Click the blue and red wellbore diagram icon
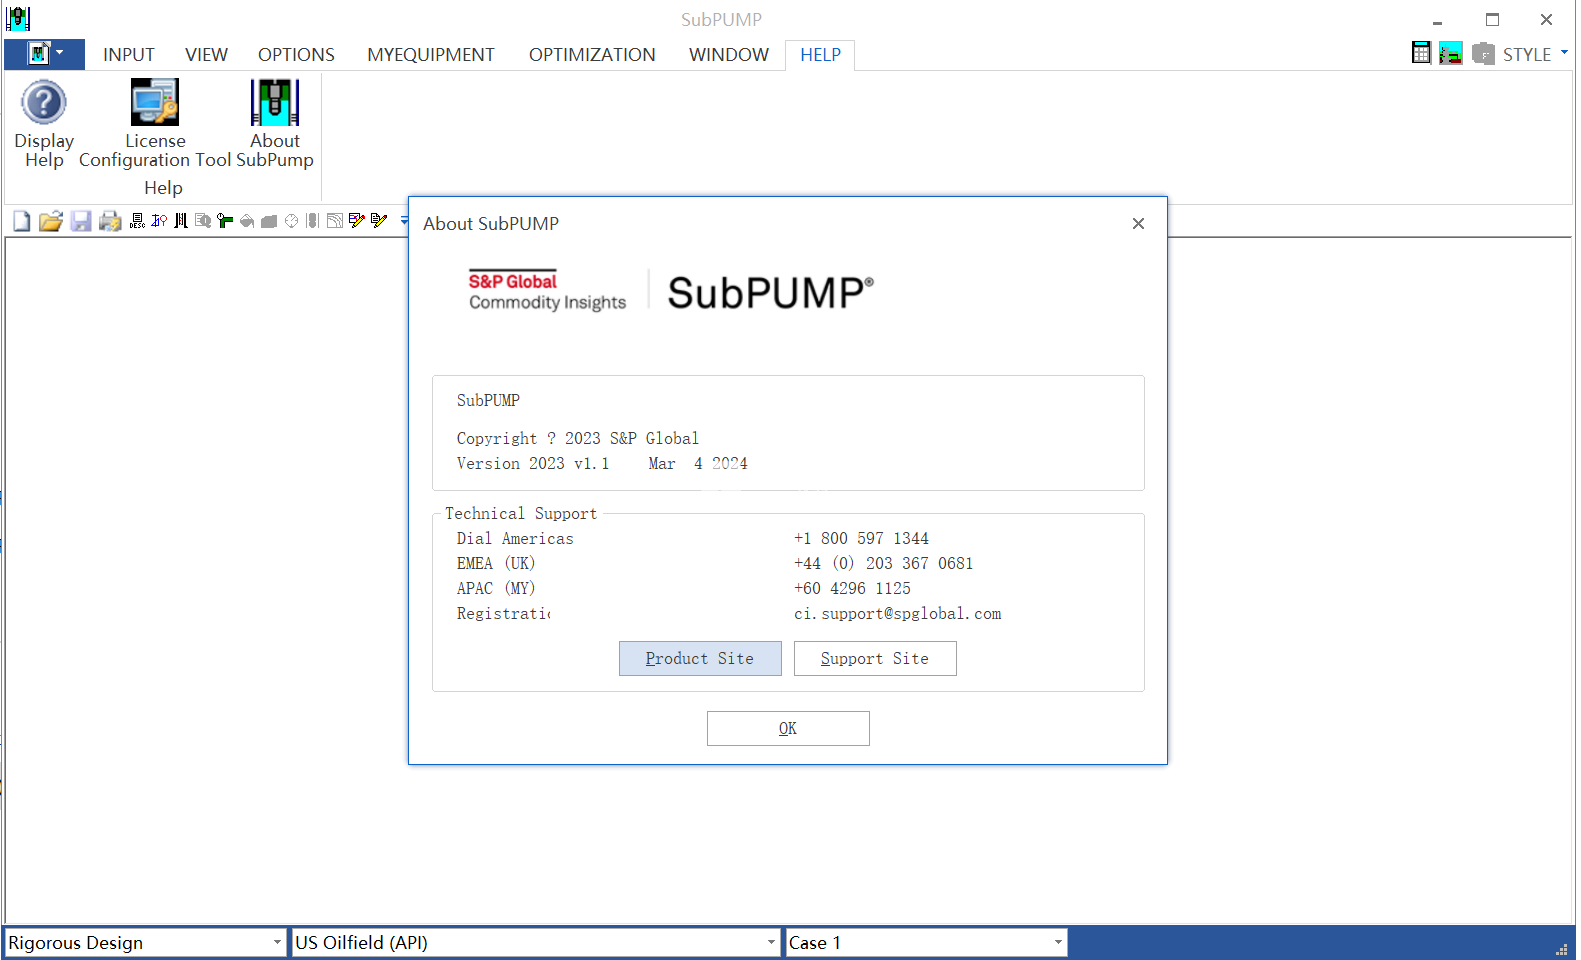 pos(159,221)
